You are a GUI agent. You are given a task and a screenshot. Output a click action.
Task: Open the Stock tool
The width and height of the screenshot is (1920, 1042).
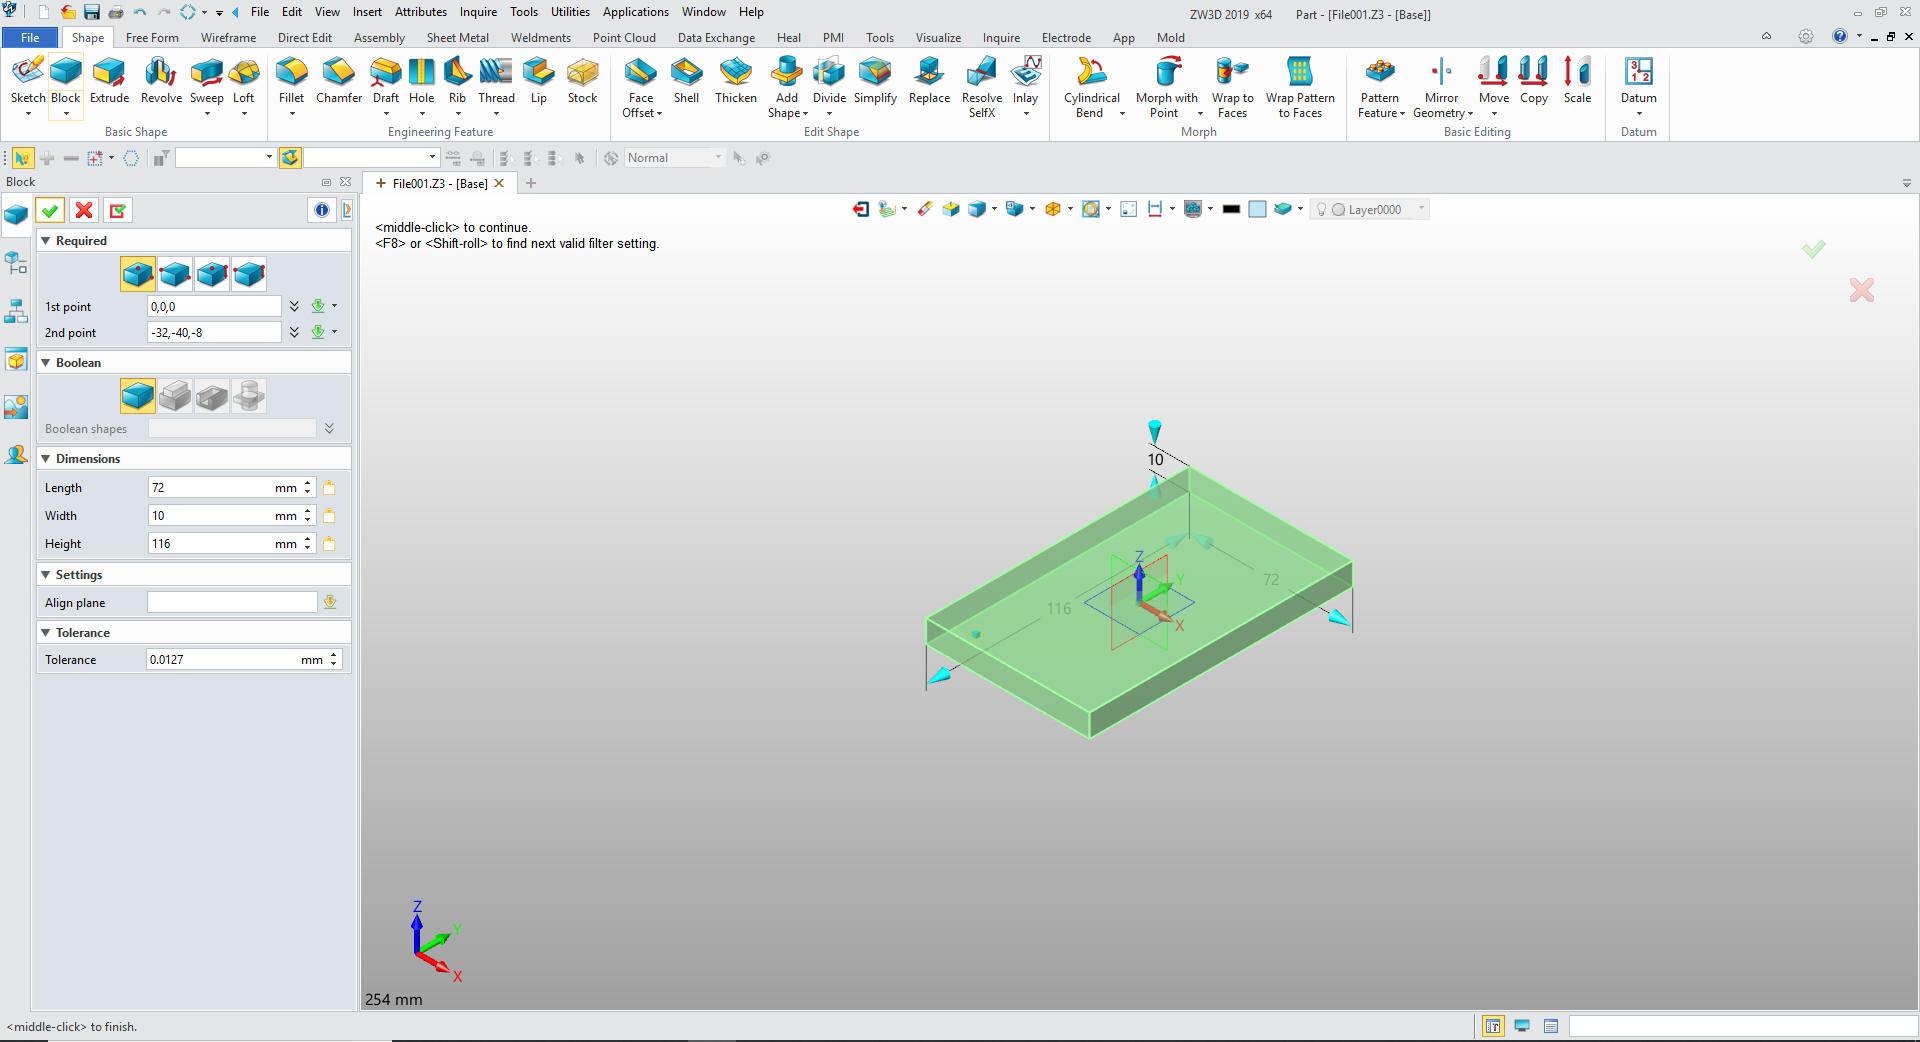pyautogui.click(x=582, y=80)
